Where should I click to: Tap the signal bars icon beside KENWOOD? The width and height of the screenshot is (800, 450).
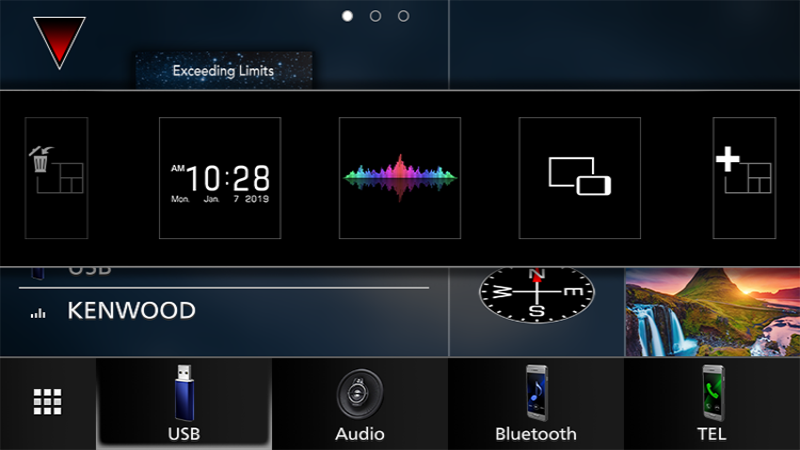pos(39,313)
